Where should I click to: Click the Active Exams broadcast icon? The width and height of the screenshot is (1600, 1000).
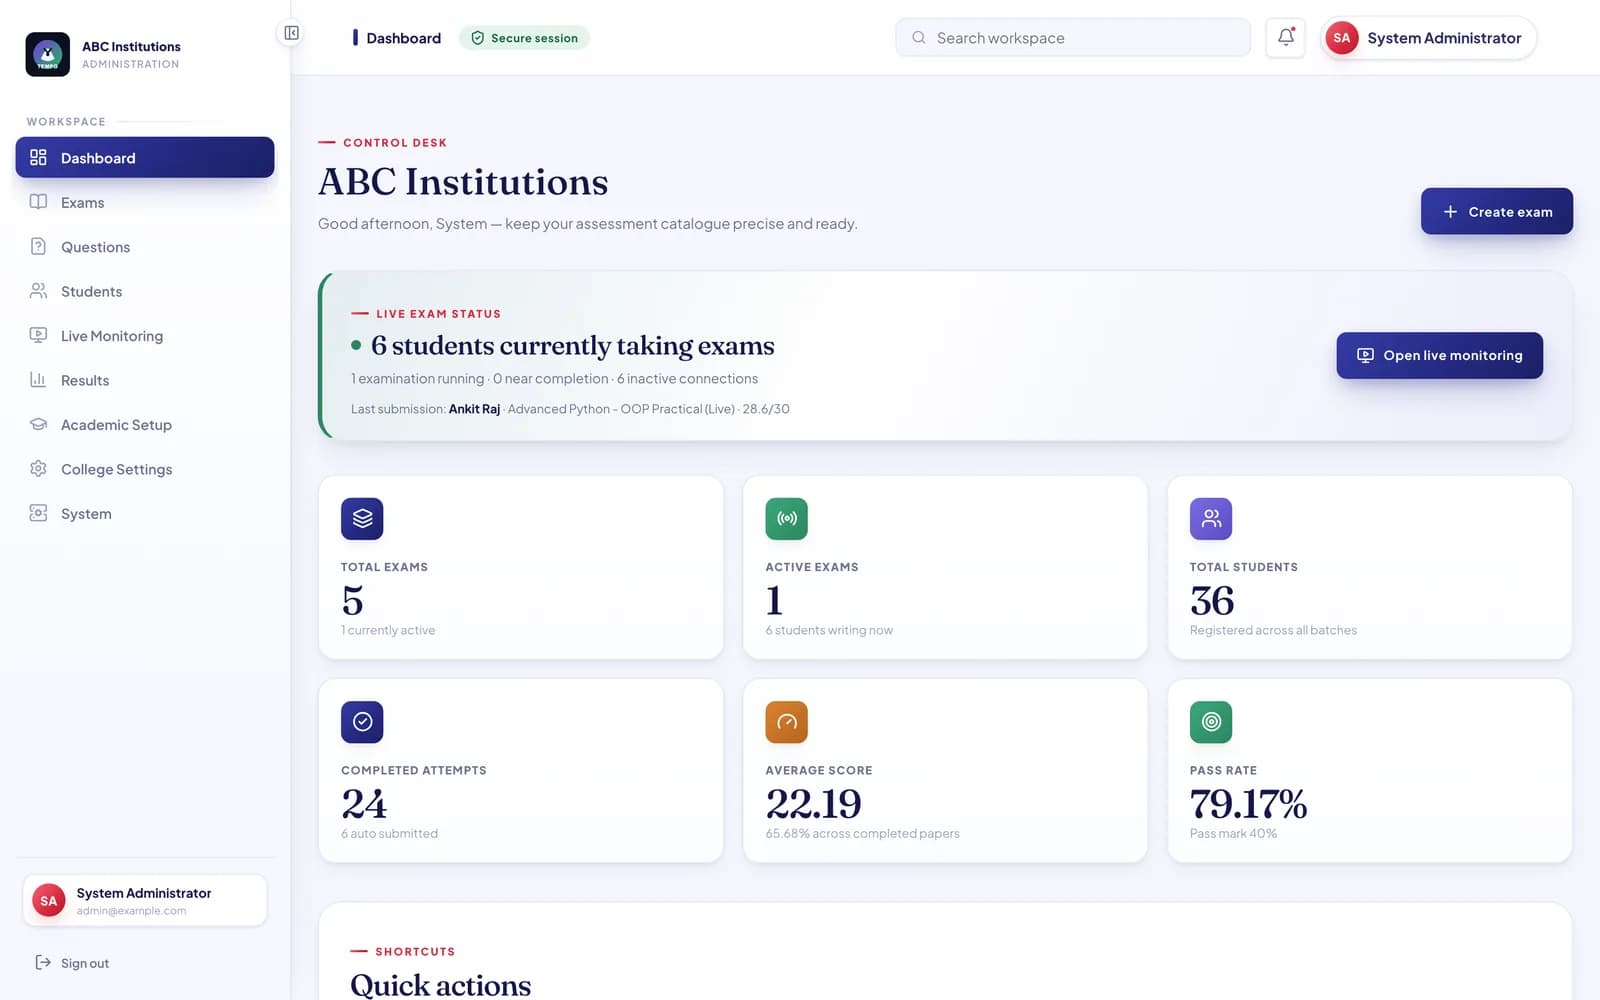click(786, 518)
